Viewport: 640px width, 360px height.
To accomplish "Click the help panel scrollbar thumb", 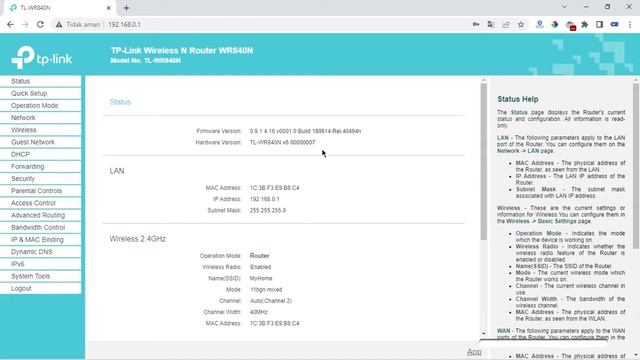I will (x=636, y=166).
